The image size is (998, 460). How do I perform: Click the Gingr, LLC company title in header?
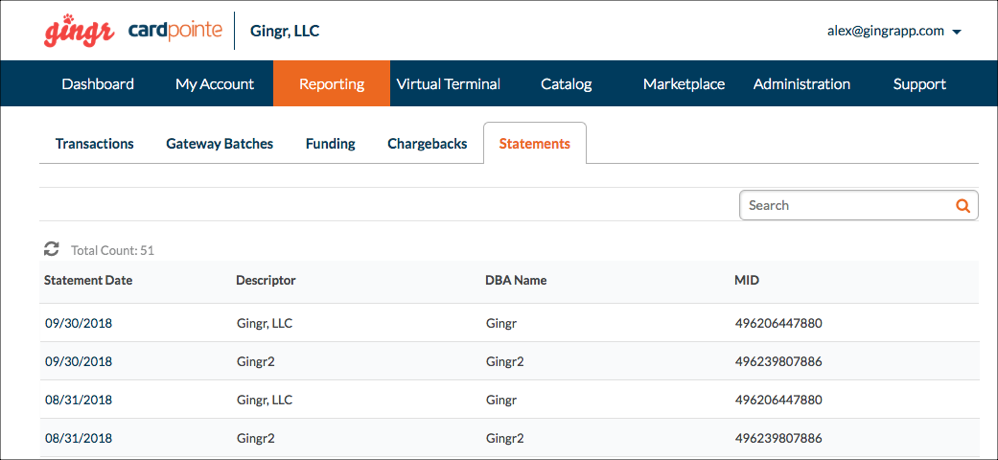285,31
